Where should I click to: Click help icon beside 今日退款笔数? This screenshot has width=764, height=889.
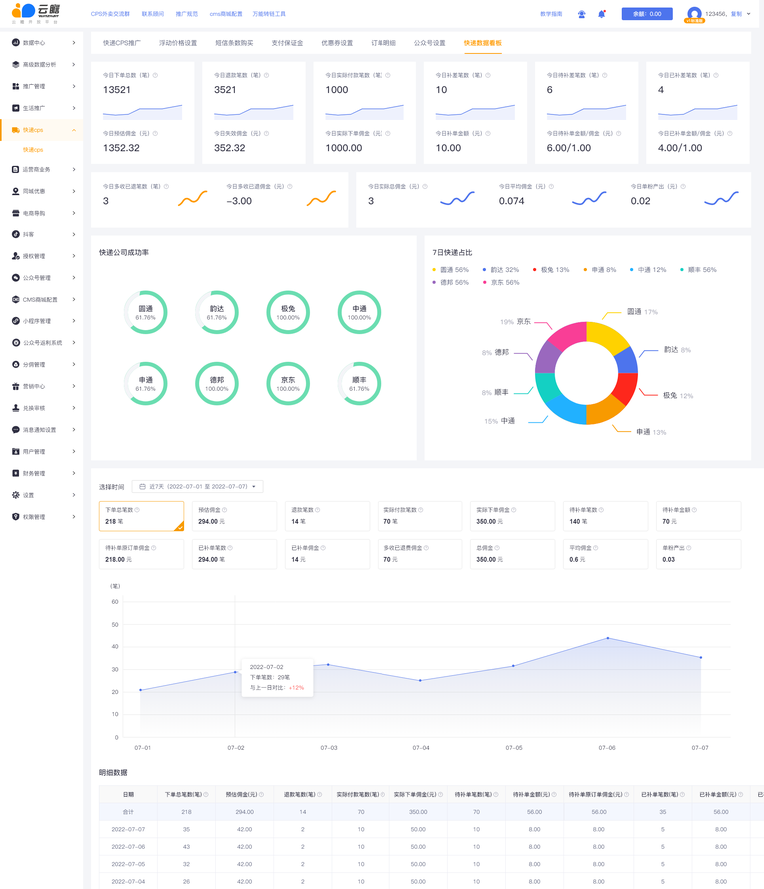click(x=266, y=75)
